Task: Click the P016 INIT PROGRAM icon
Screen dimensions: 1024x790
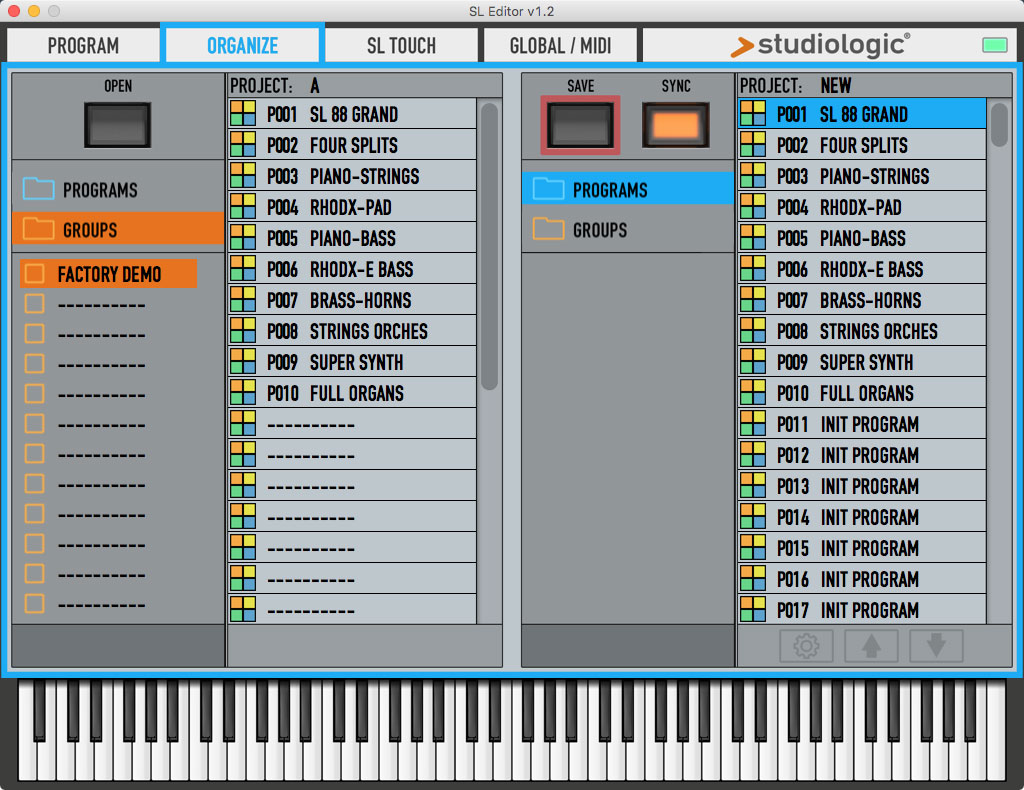Action: point(753,578)
